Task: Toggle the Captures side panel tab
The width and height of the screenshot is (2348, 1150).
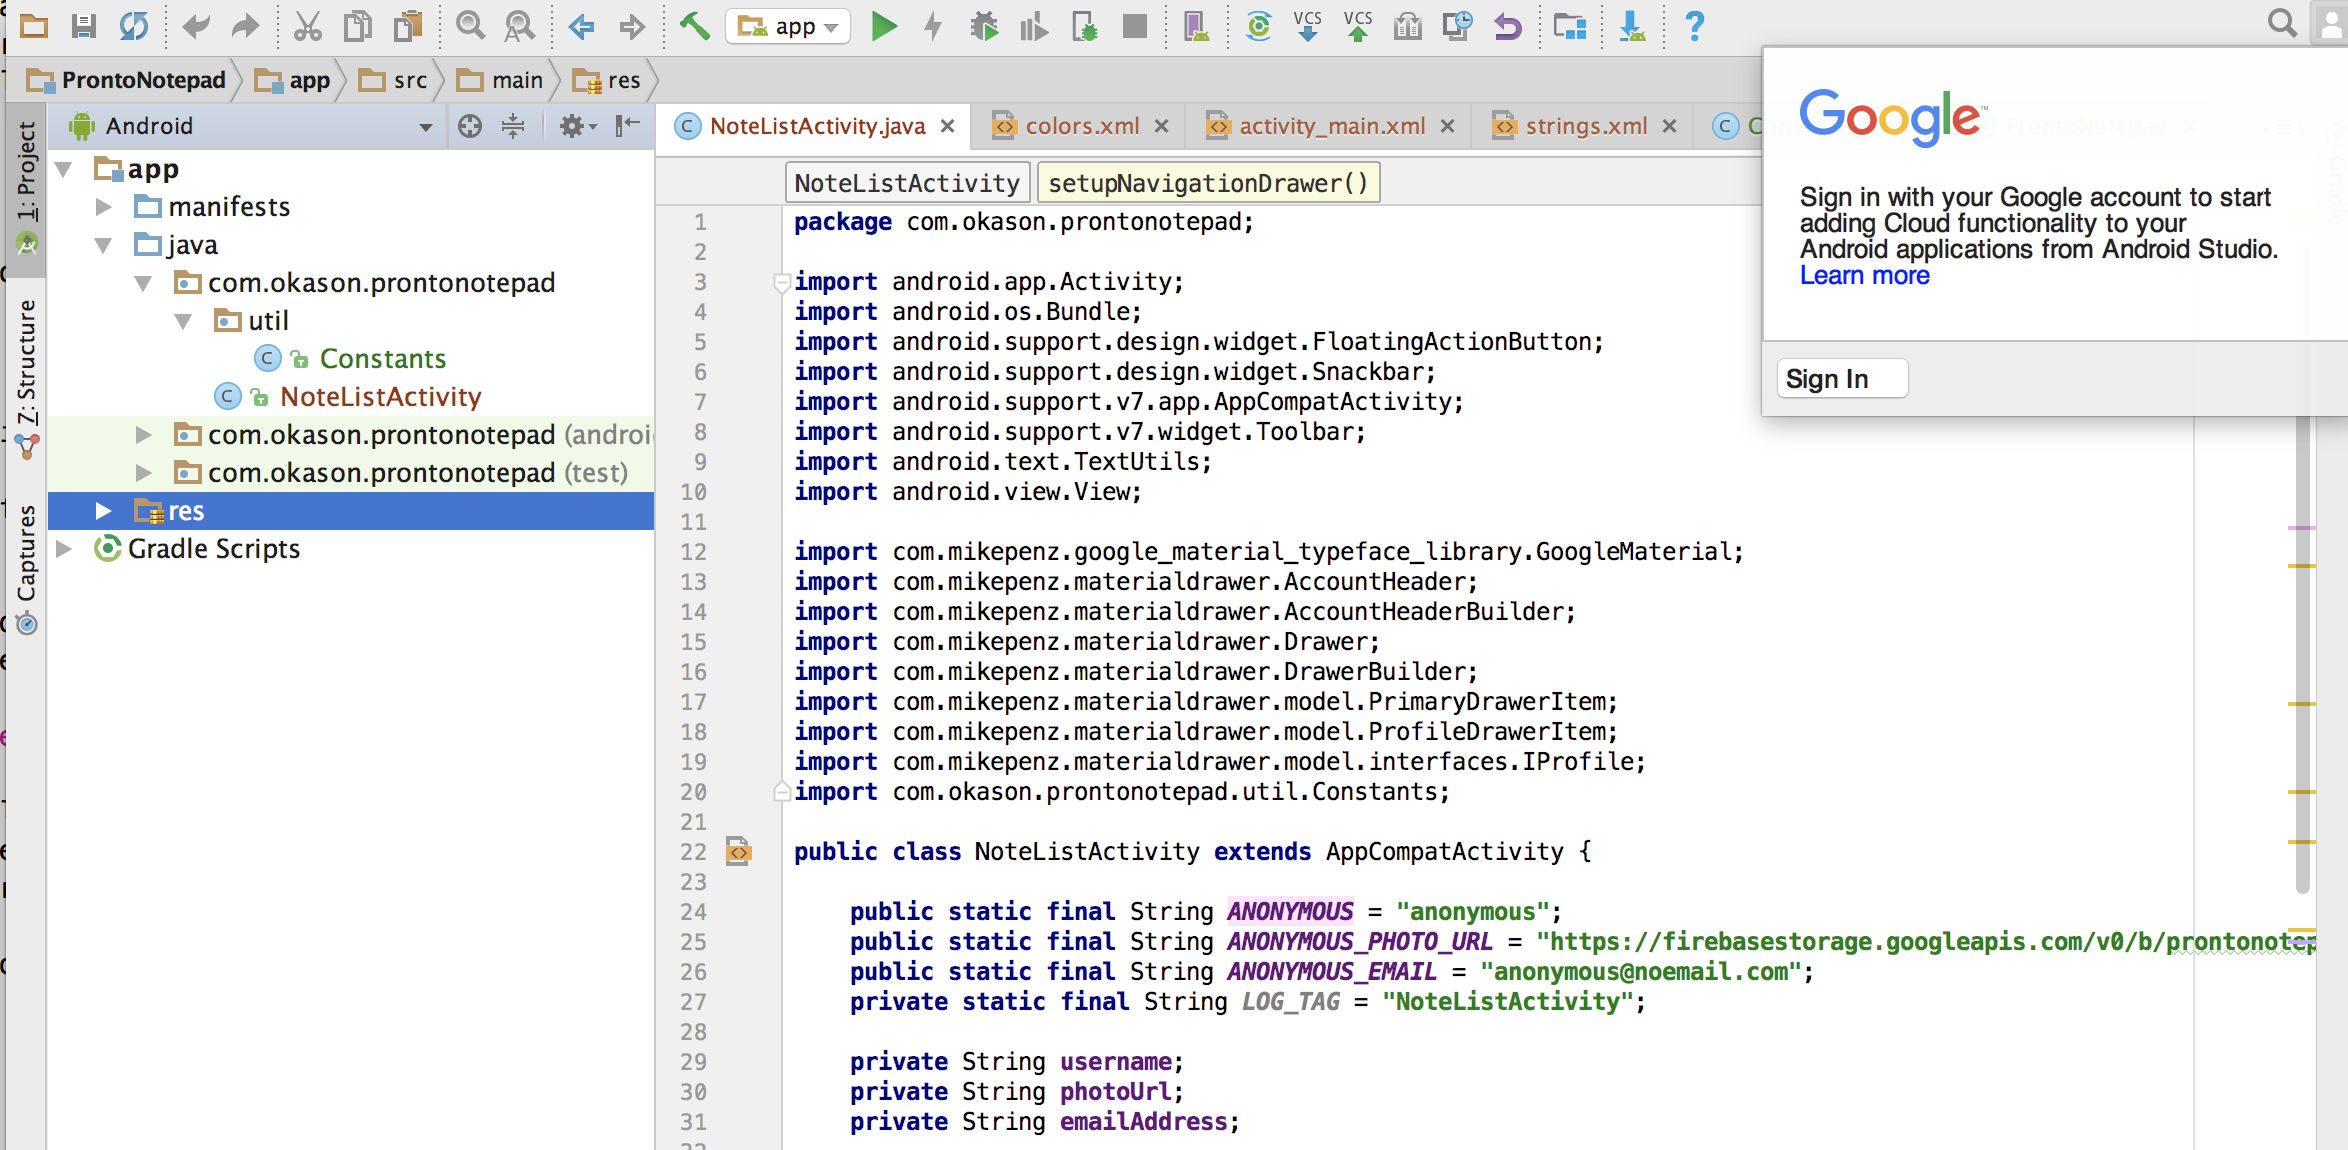Action: (x=26, y=555)
